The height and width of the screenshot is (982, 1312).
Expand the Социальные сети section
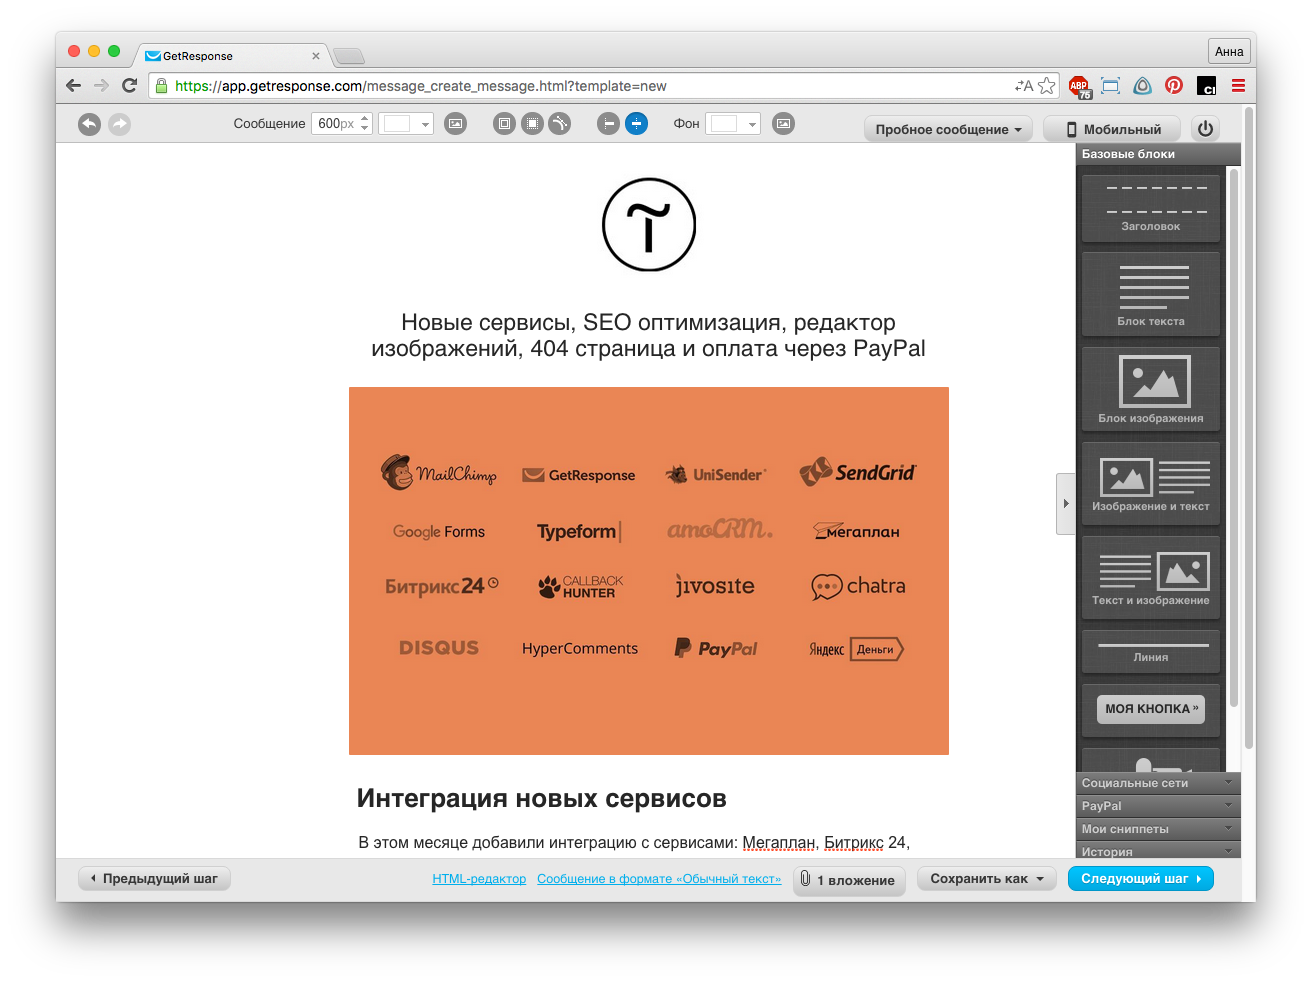tap(1158, 783)
